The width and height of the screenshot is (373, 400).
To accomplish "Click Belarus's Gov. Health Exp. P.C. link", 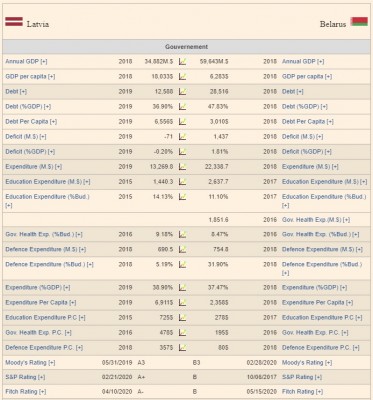I will coord(315,332).
